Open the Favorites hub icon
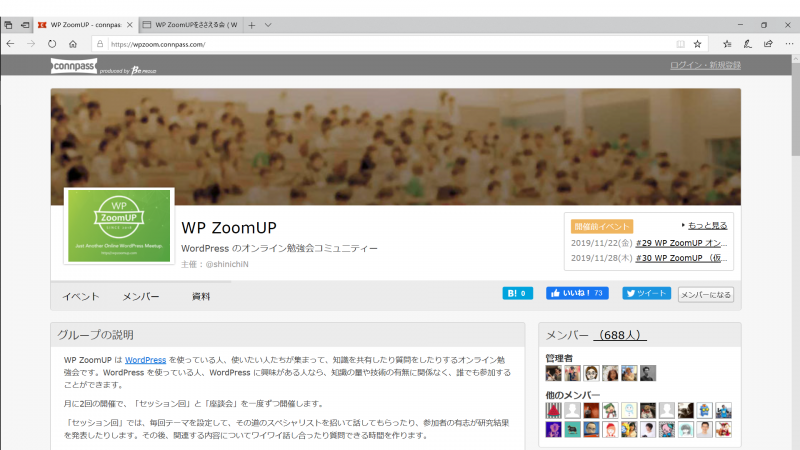 pyautogui.click(x=727, y=44)
